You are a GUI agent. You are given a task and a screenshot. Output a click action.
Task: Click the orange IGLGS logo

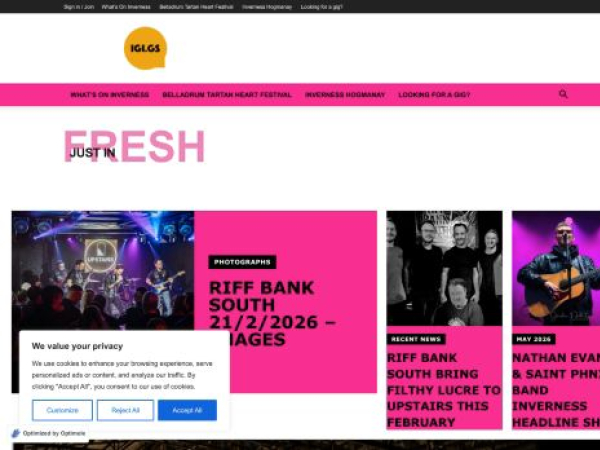click(x=145, y=48)
